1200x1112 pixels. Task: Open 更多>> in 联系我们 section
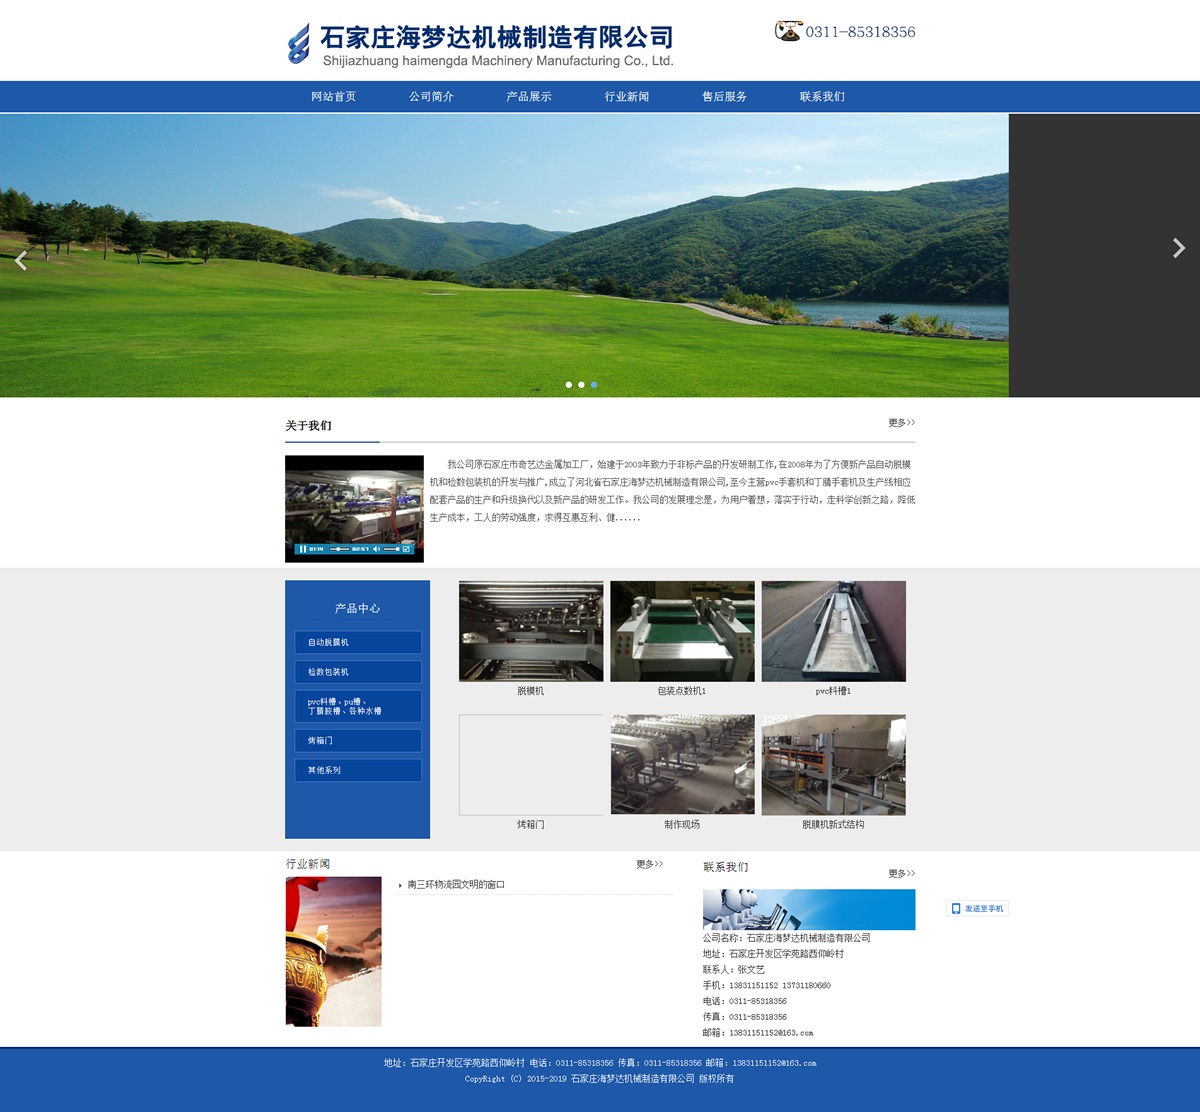point(901,873)
